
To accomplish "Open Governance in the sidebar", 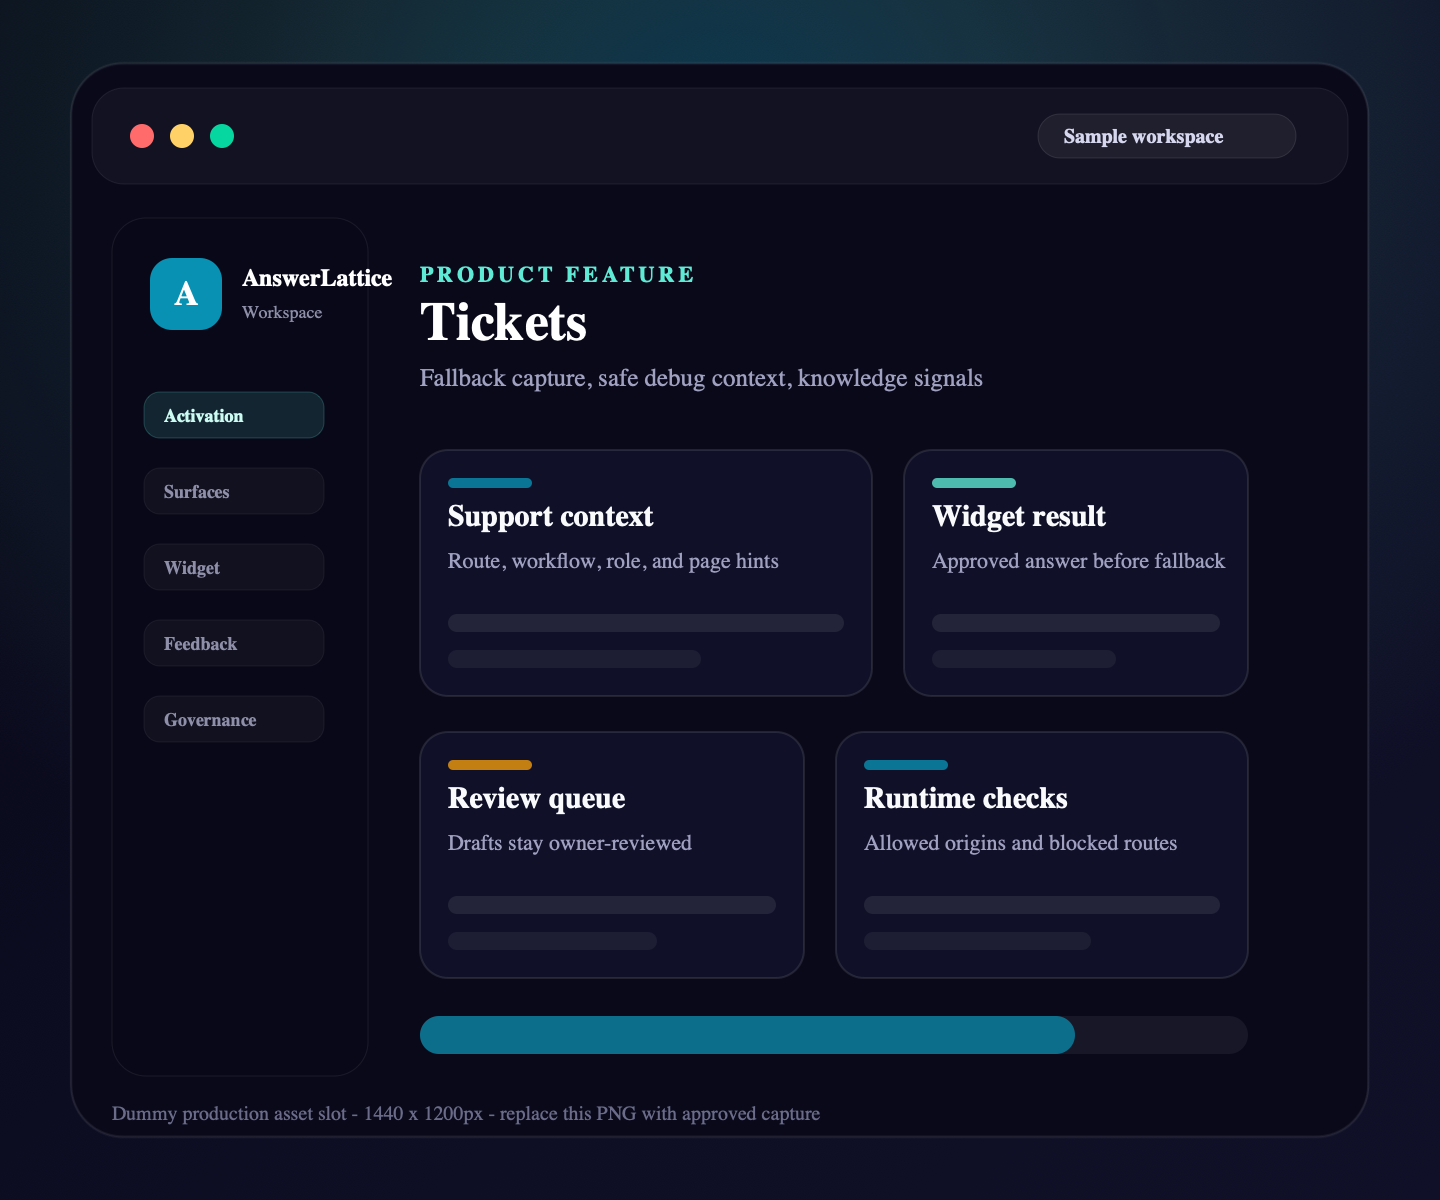I will click(234, 719).
